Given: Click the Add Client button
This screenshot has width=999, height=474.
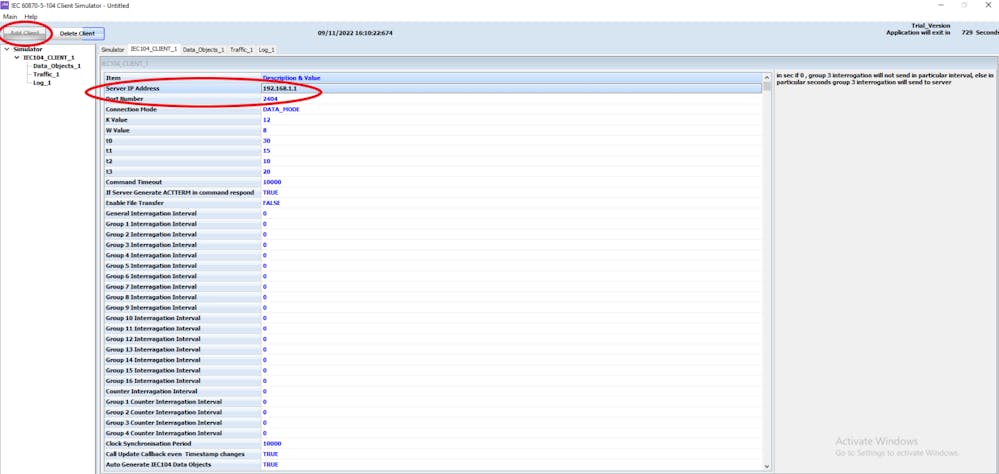Looking at the screenshot, I should point(25,33).
